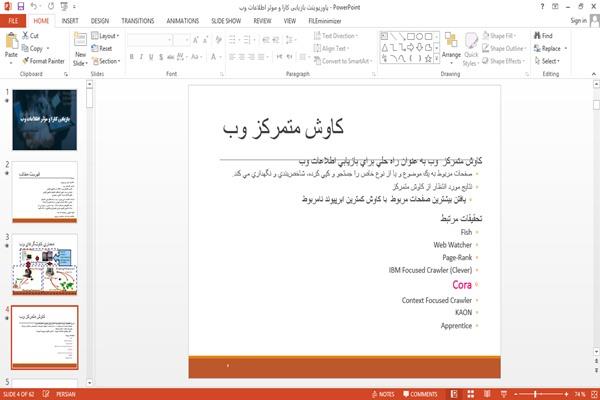Open the Section dropdown
The image size is (600, 400).
pyautogui.click(x=106, y=61)
